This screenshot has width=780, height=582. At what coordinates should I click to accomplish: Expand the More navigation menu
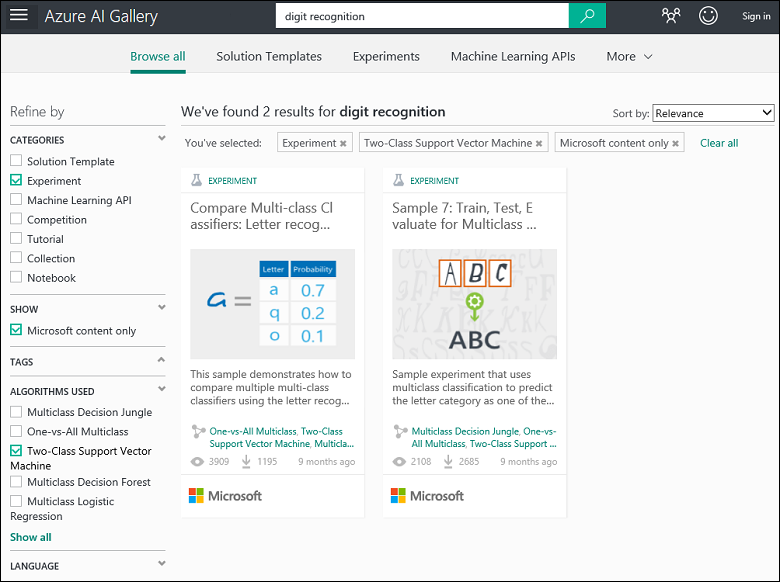629,56
